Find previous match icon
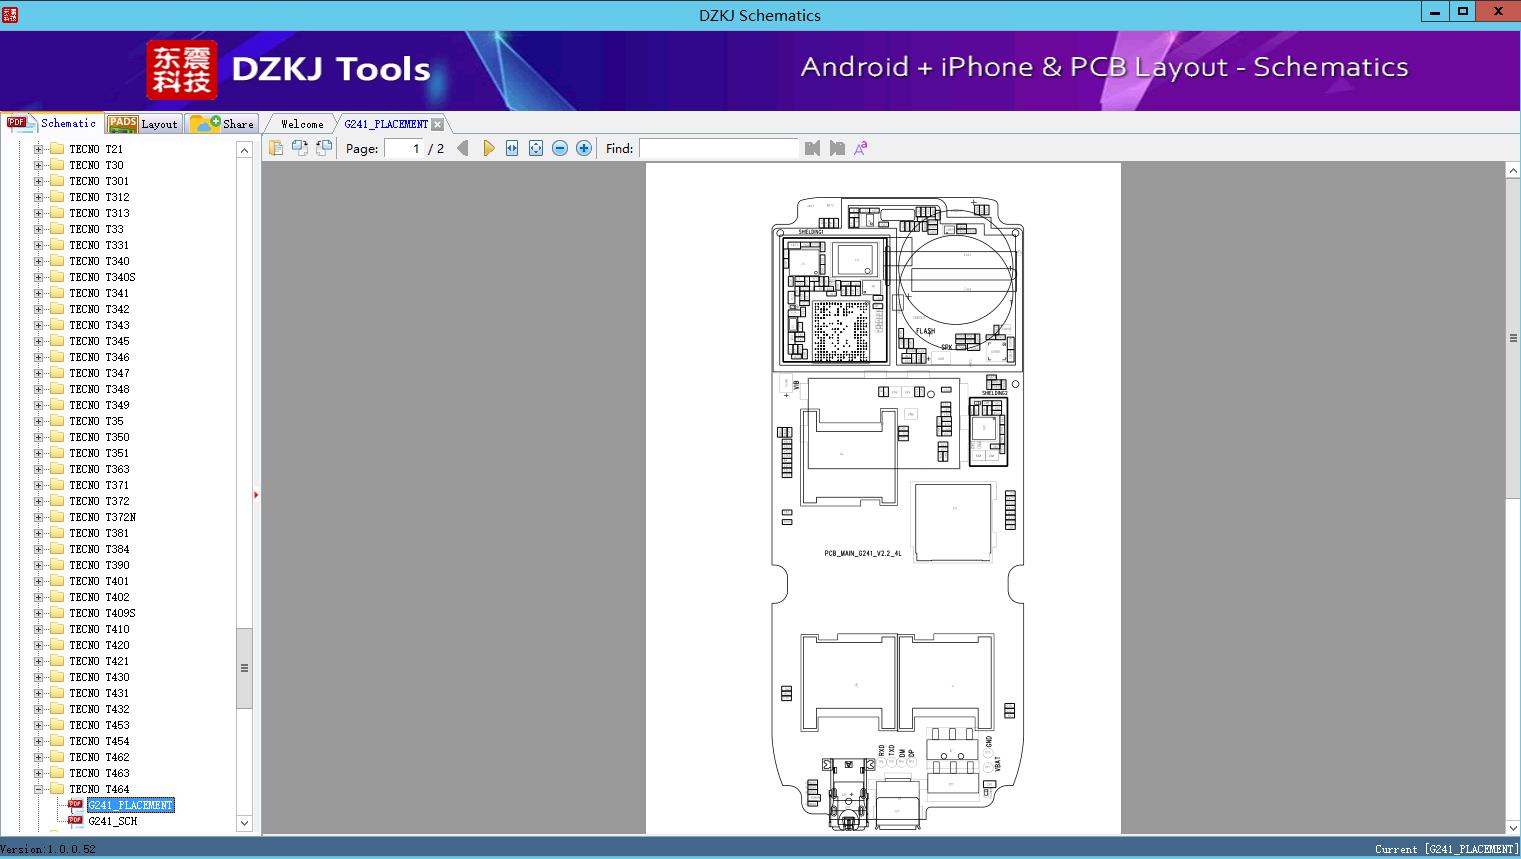The image size is (1521, 859). 812,148
